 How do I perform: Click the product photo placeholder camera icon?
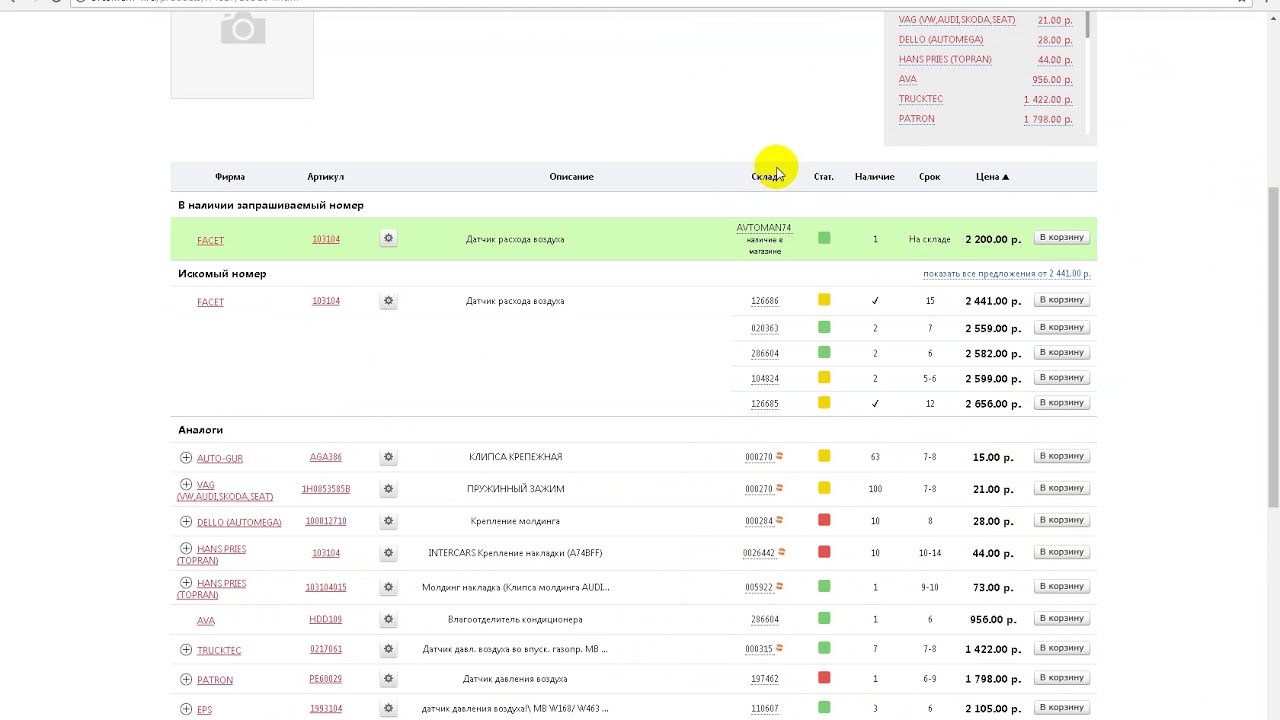(243, 28)
